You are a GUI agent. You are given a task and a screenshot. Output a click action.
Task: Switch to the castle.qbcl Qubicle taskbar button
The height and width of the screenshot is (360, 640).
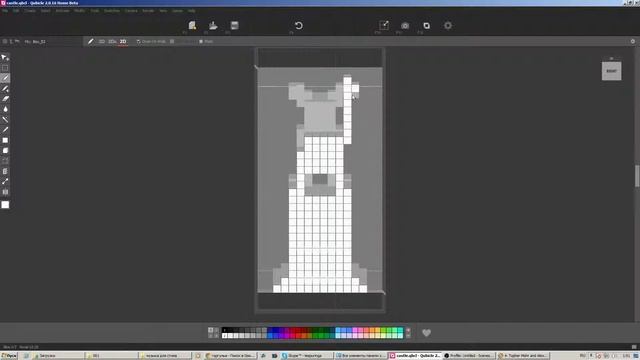415,356
